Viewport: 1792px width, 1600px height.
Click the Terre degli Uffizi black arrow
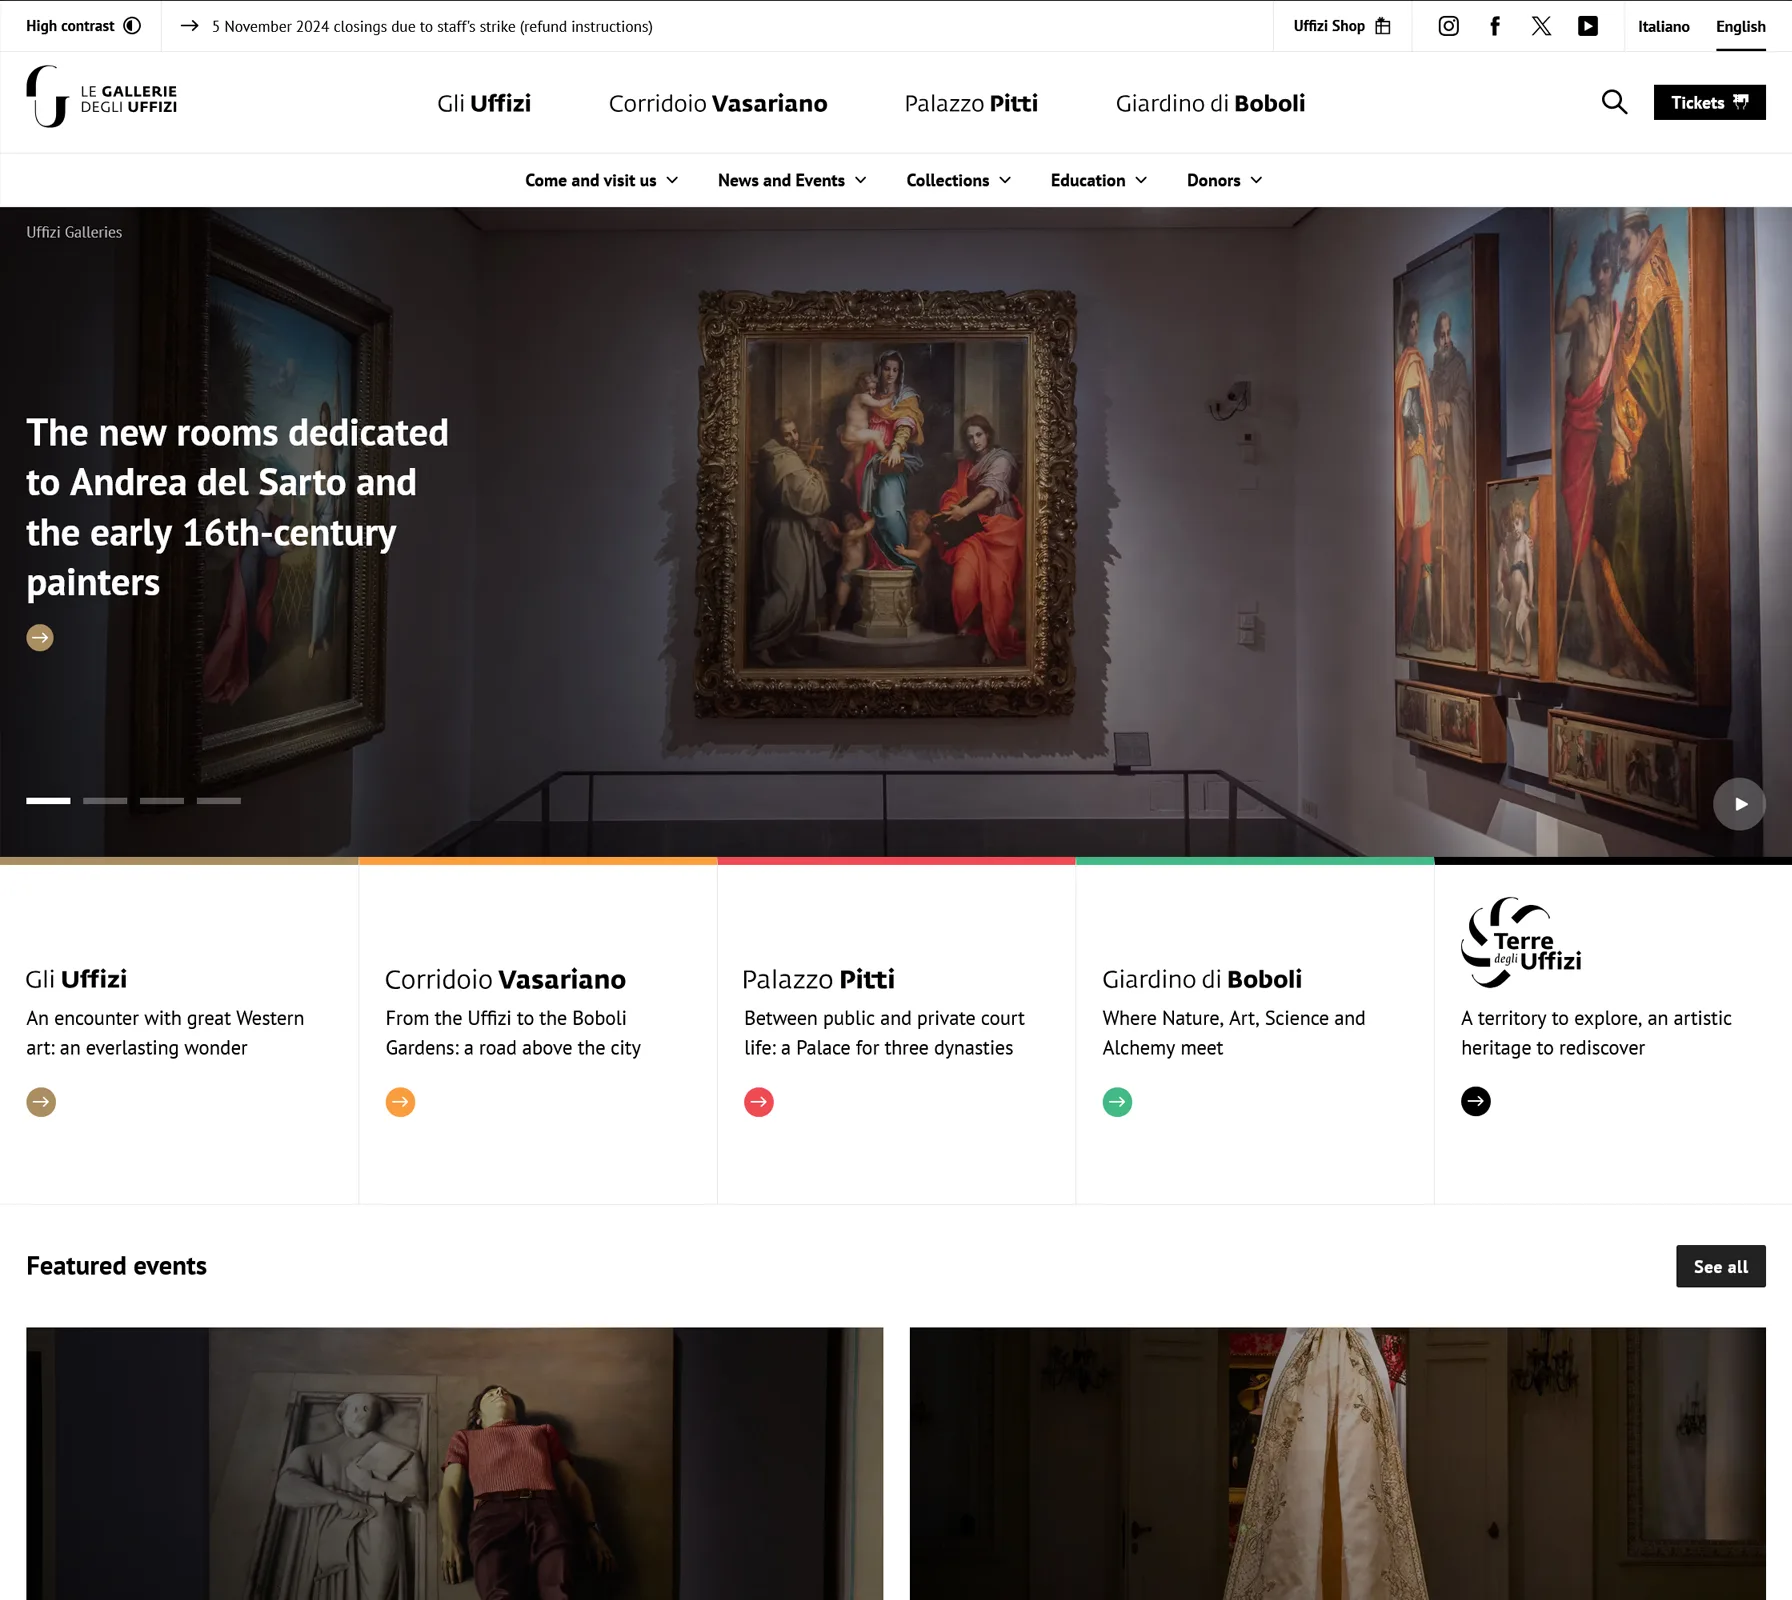[x=1476, y=1101]
